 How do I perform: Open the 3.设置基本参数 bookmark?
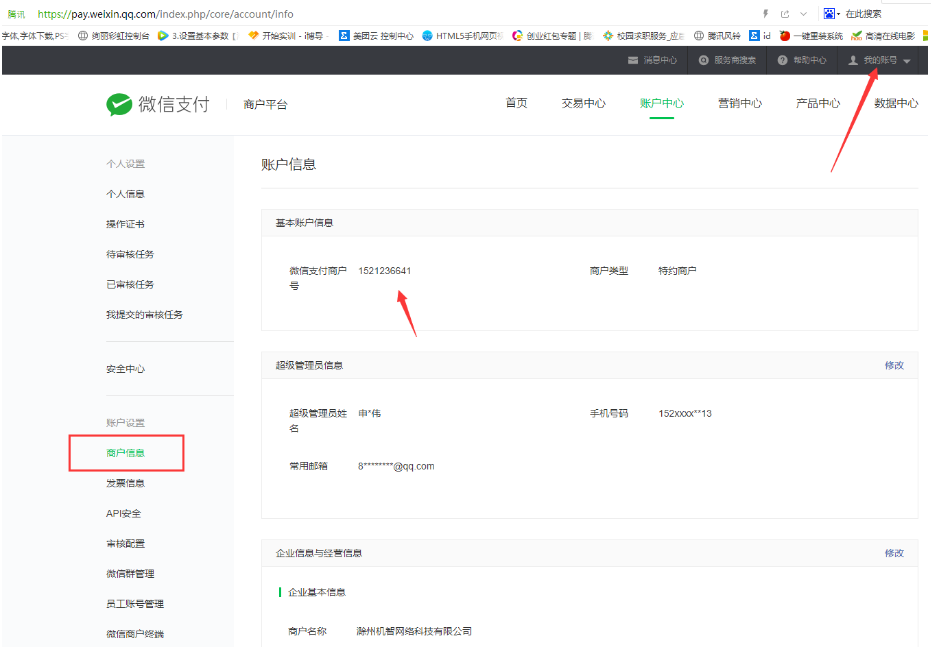[198, 36]
